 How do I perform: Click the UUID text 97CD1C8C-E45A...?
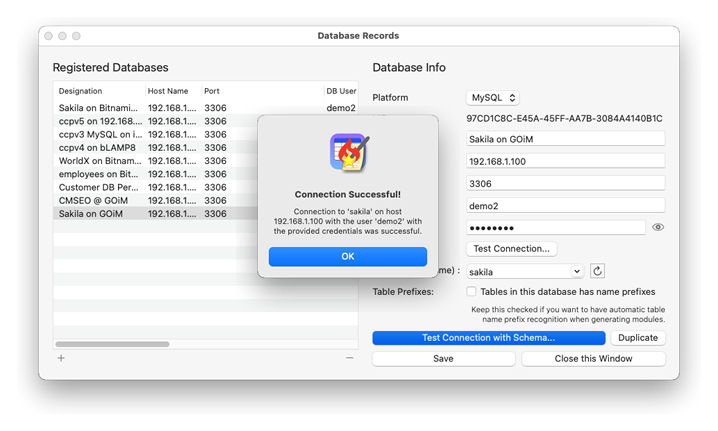[x=564, y=119]
